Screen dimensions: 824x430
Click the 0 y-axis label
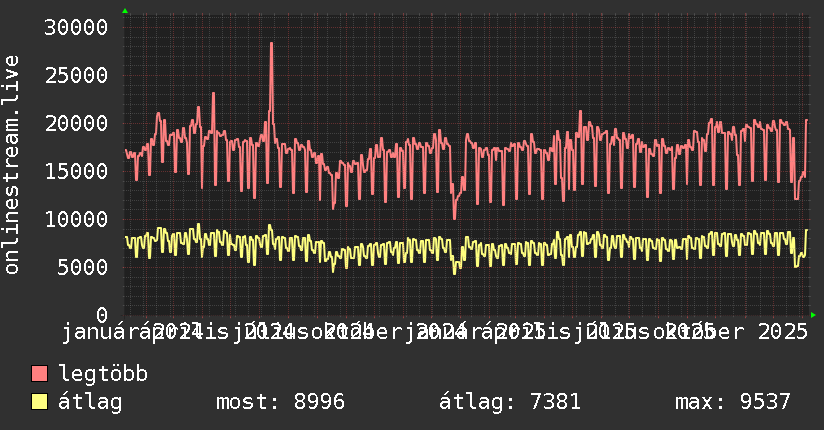[x=102, y=315]
